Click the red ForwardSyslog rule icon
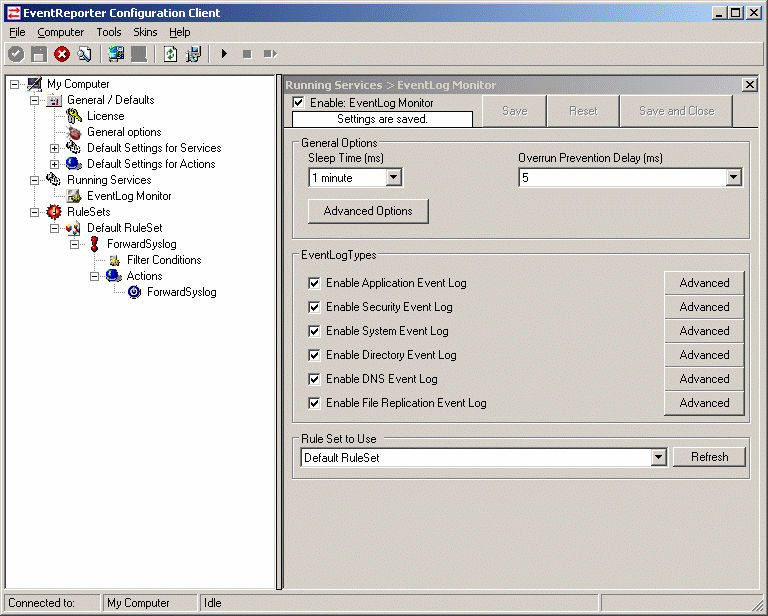Image resolution: width=768 pixels, height=616 pixels. click(95, 244)
